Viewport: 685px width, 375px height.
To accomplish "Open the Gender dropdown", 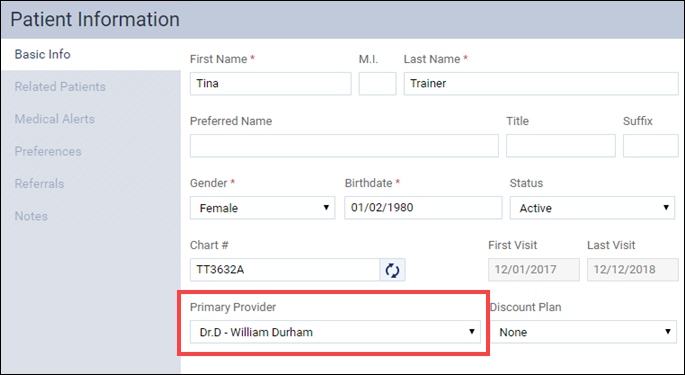I will [x=263, y=208].
